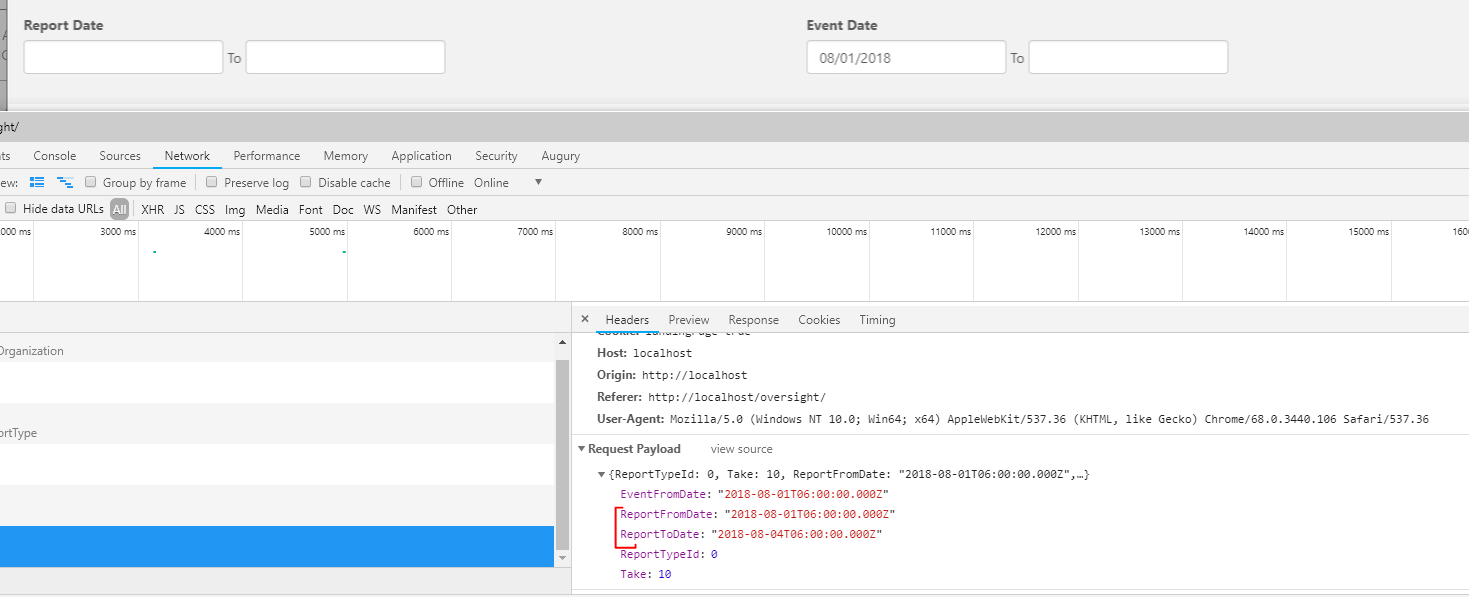1469x597 pixels.
Task: Select the Network tab
Action: tap(187, 156)
